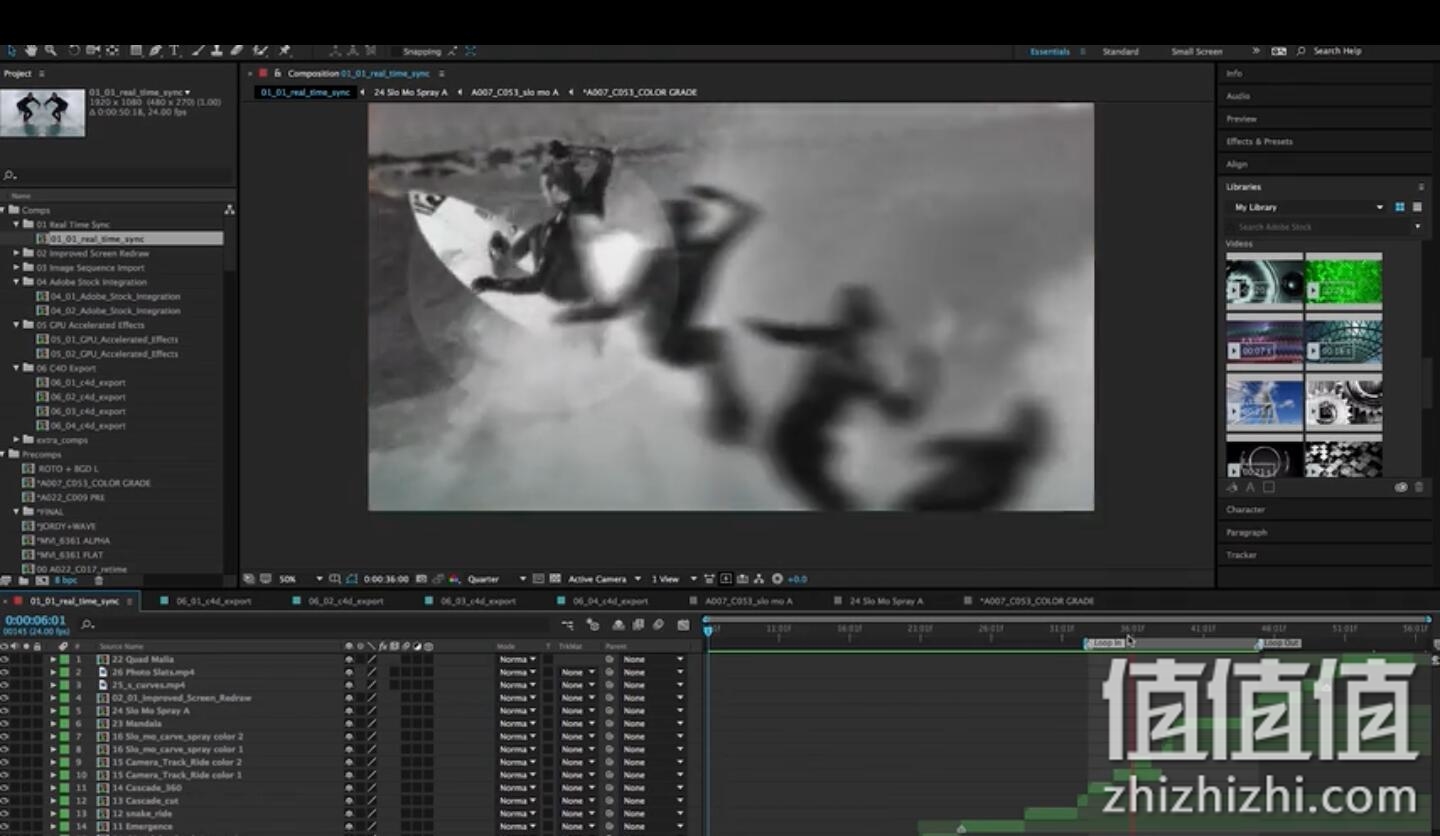1440x836 pixels.
Task: Open the Info panel
Action: [1234, 73]
